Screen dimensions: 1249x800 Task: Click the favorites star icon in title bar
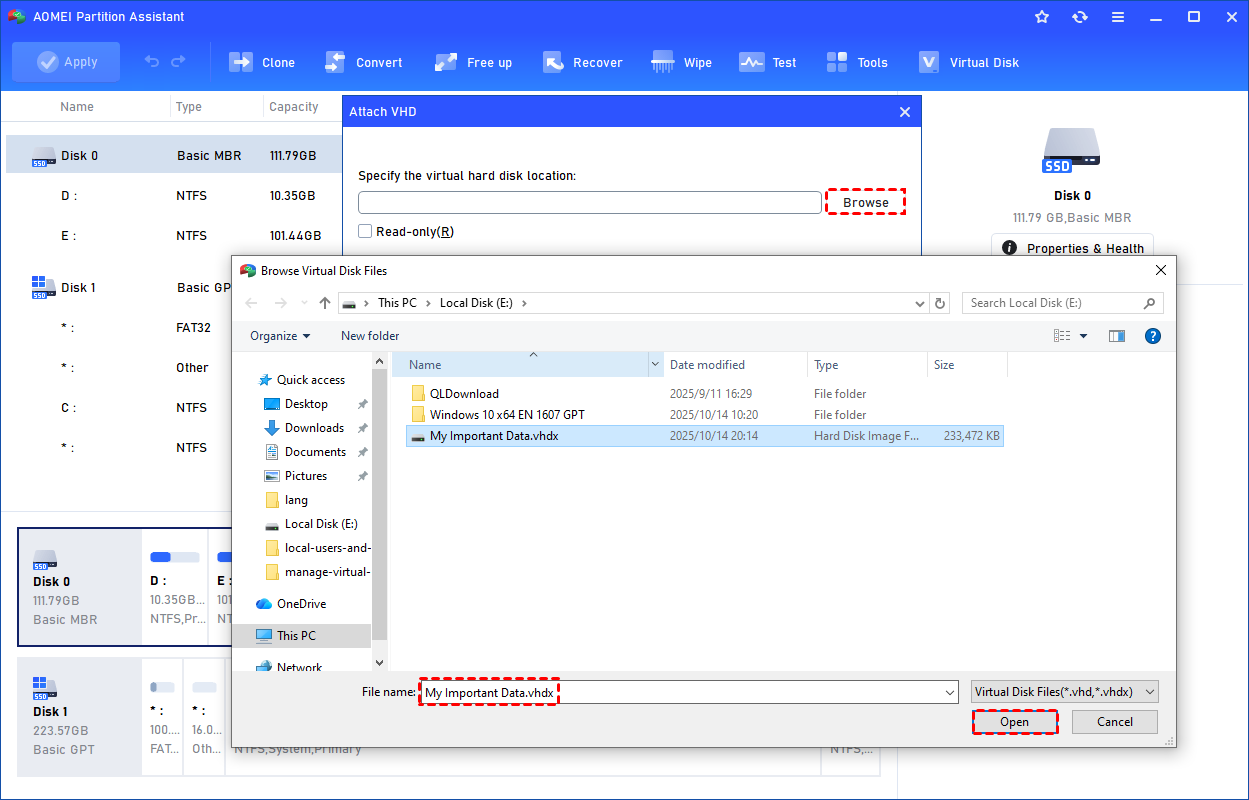[1042, 17]
